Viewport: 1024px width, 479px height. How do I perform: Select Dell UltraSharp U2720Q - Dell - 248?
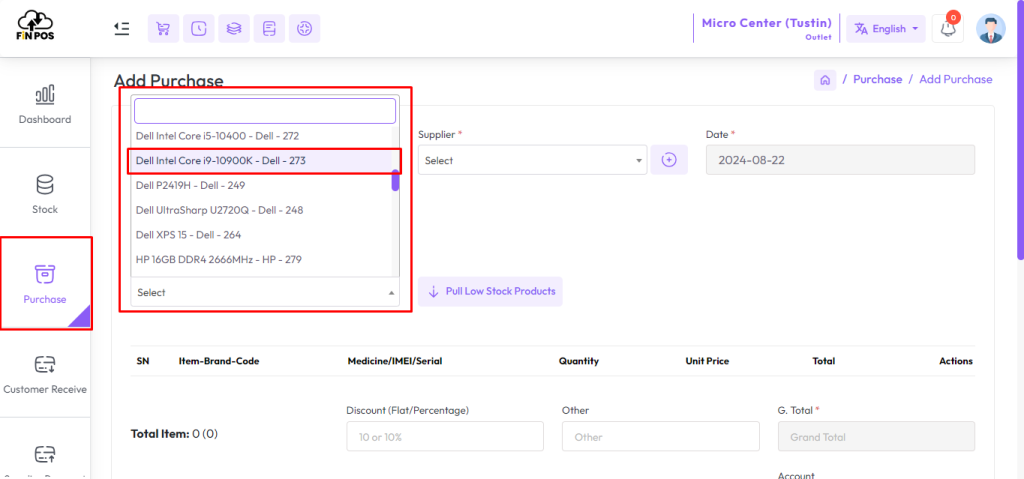[261, 210]
